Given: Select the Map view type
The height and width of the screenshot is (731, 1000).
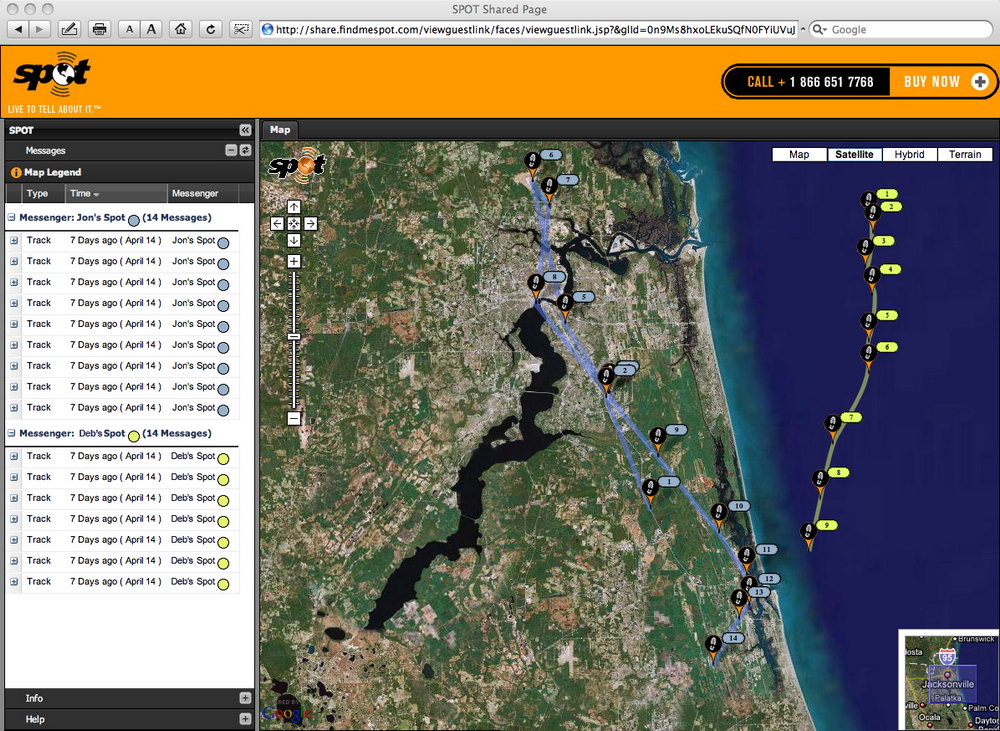Looking at the screenshot, I should click(799, 155).
